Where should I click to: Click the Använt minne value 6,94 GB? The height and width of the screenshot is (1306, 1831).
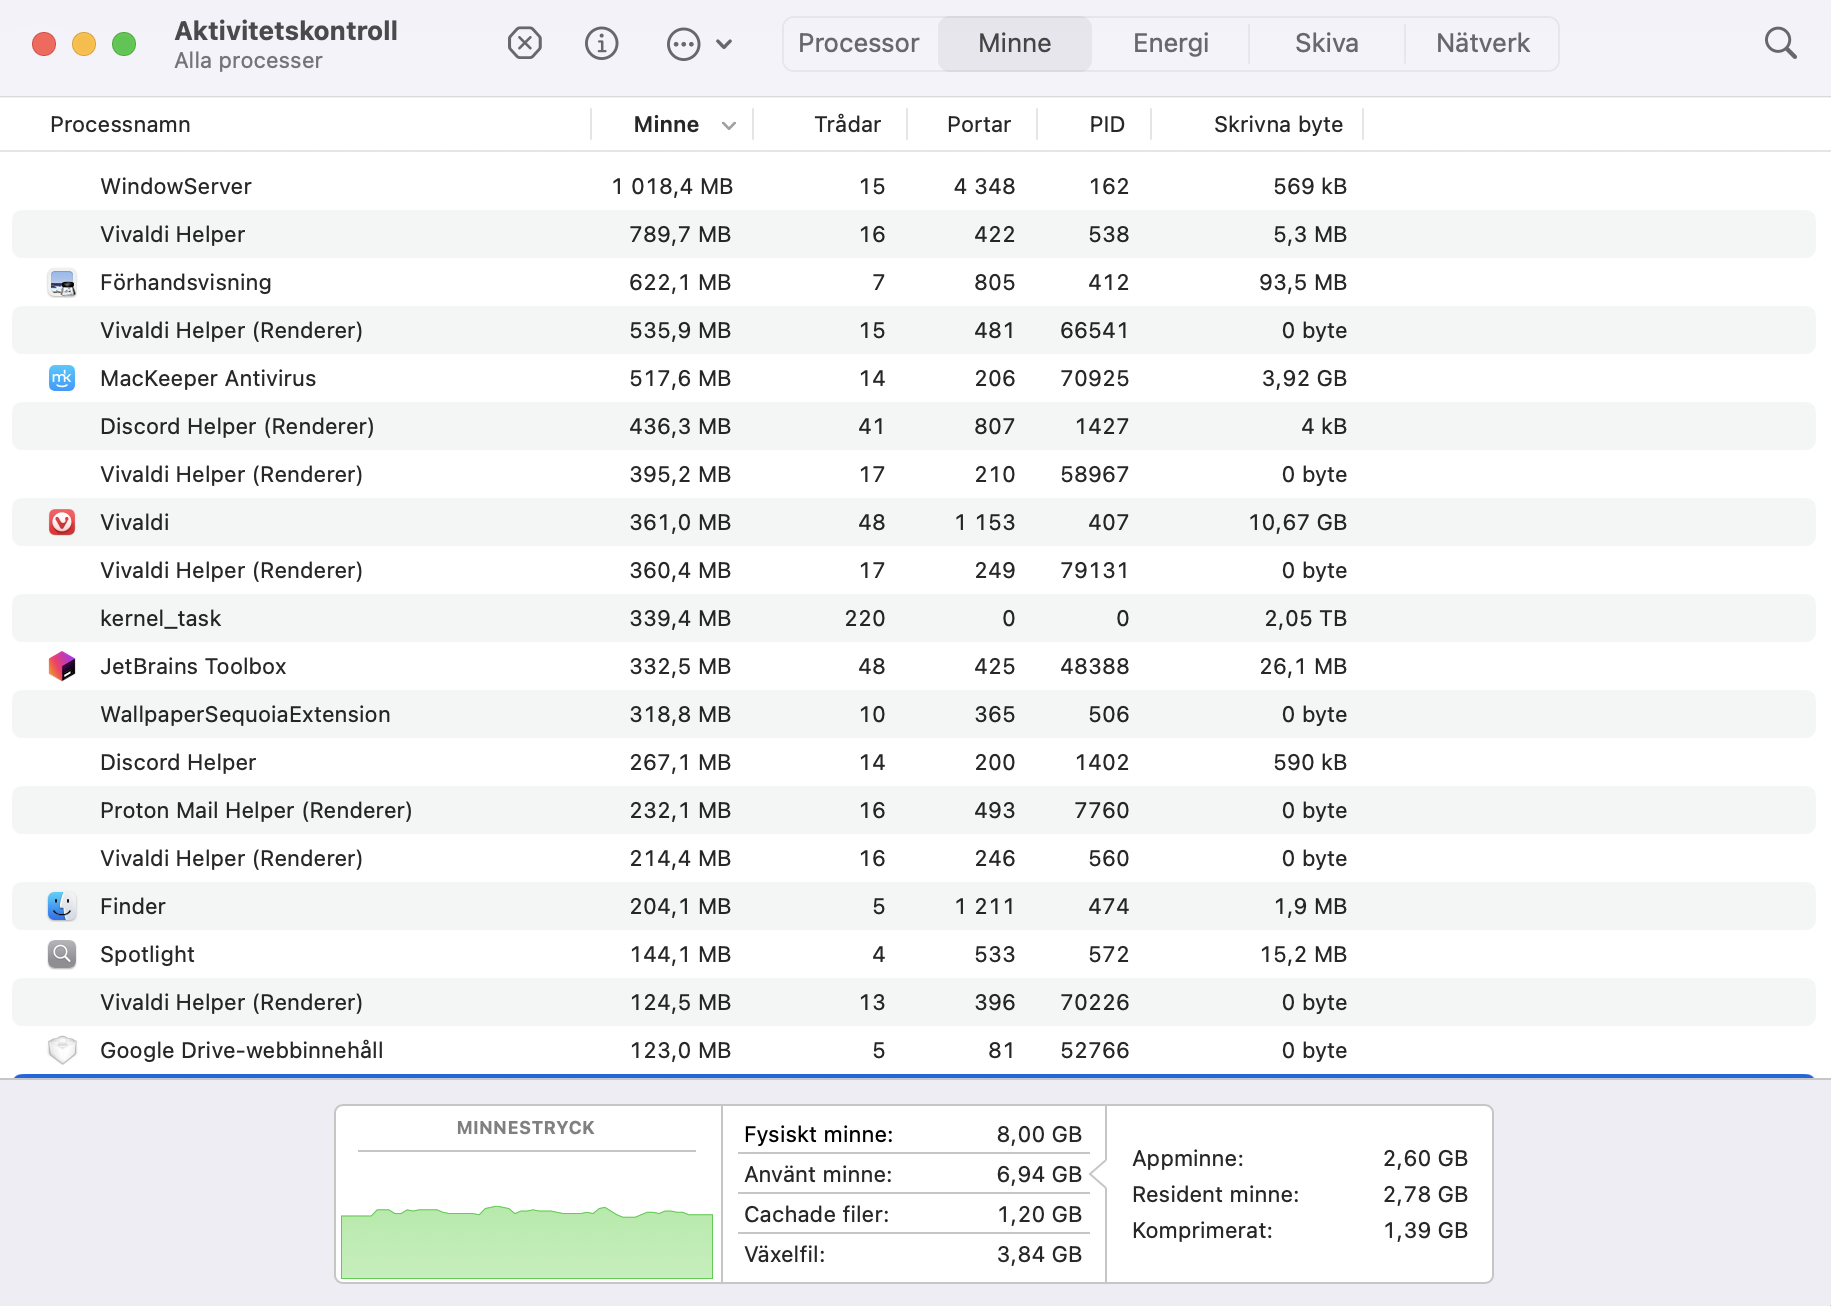[1039, 1174]
